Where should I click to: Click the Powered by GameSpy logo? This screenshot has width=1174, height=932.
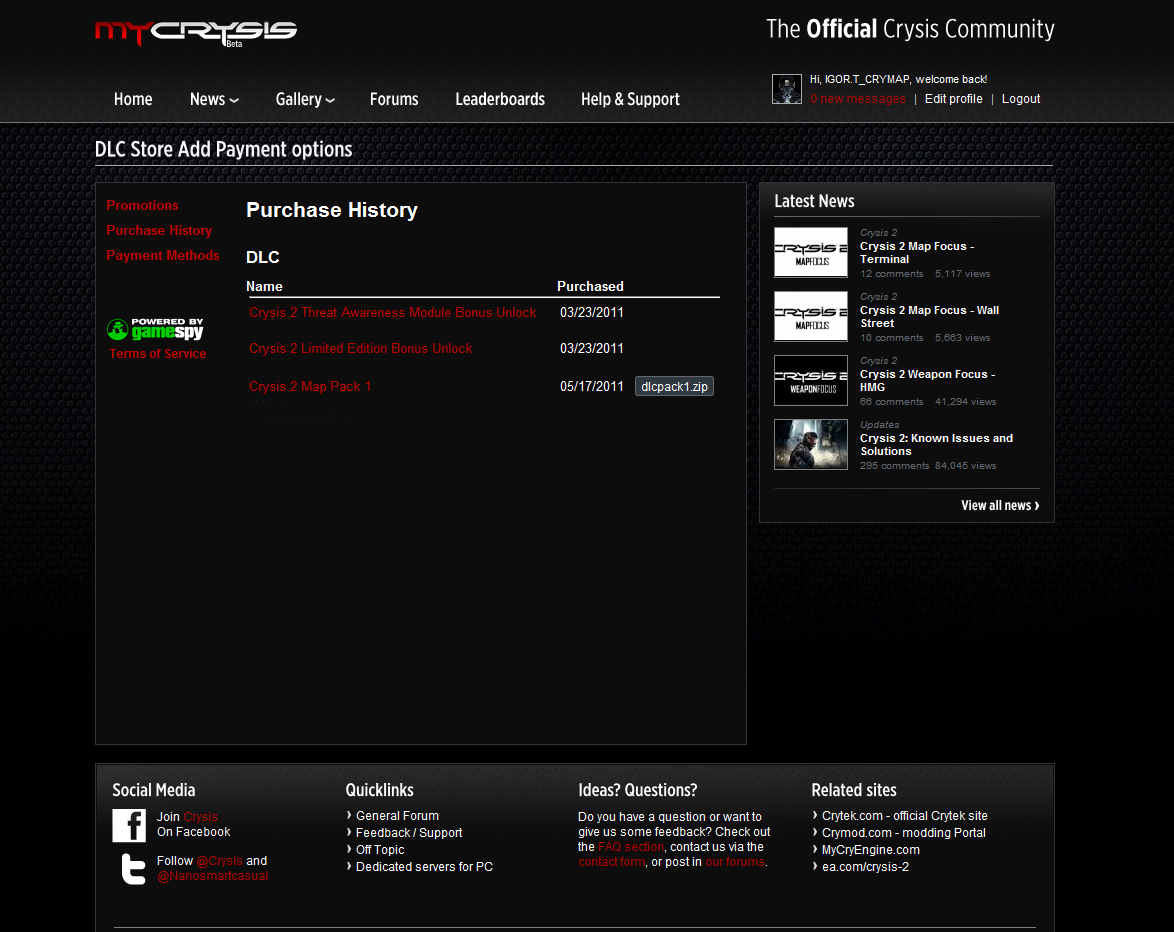156,329
